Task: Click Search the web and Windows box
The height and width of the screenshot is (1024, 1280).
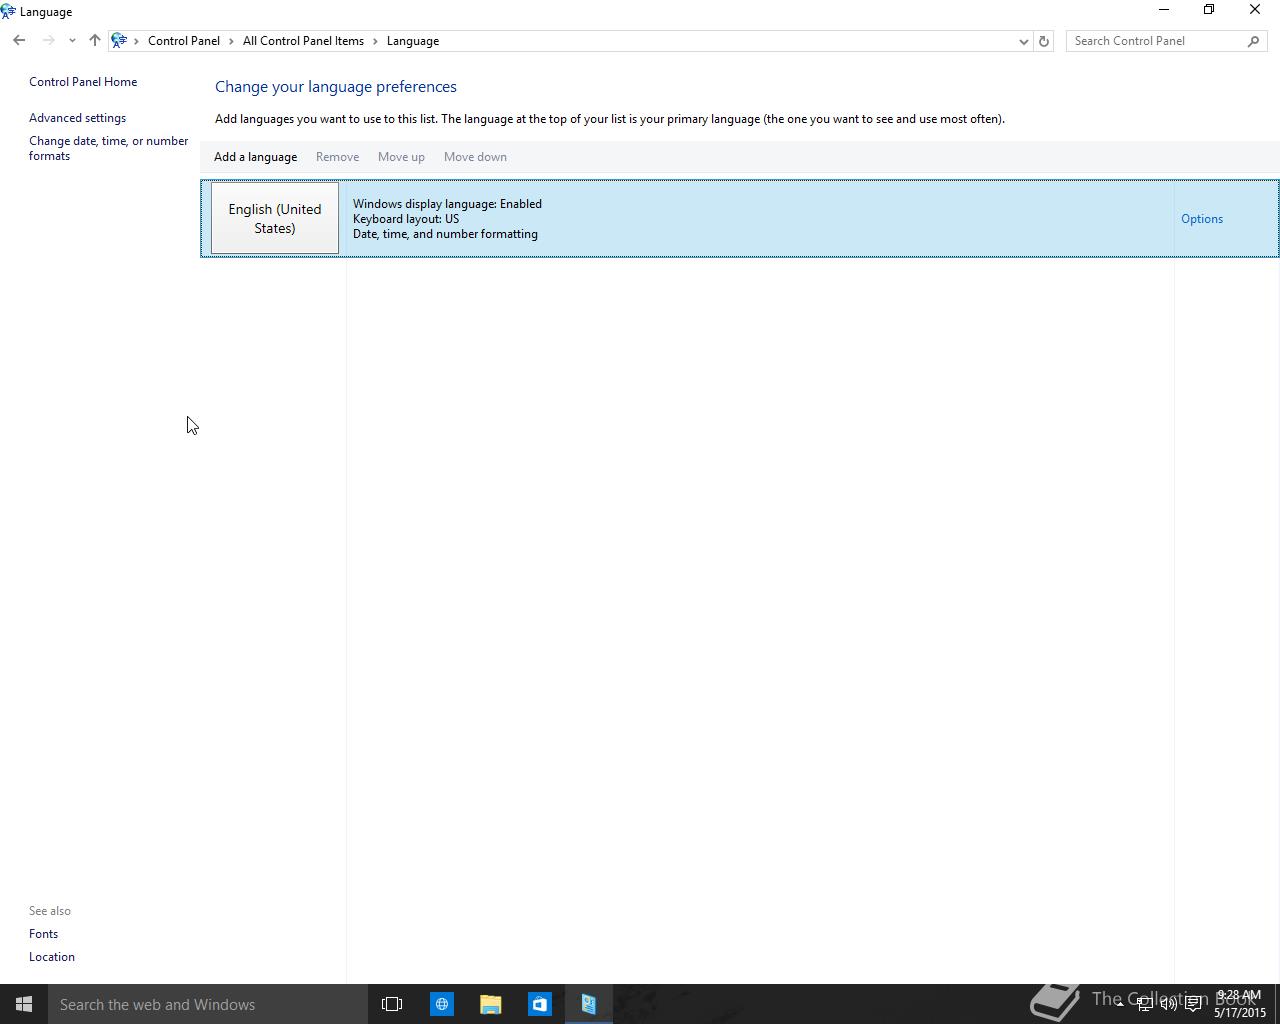Action: pos(208,1004)
